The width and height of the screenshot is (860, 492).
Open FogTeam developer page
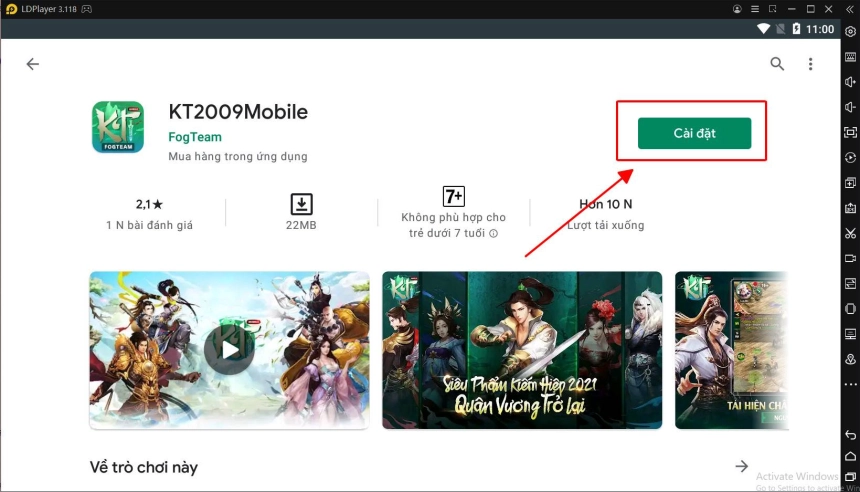pyautogui.click(x=195, y=137)
